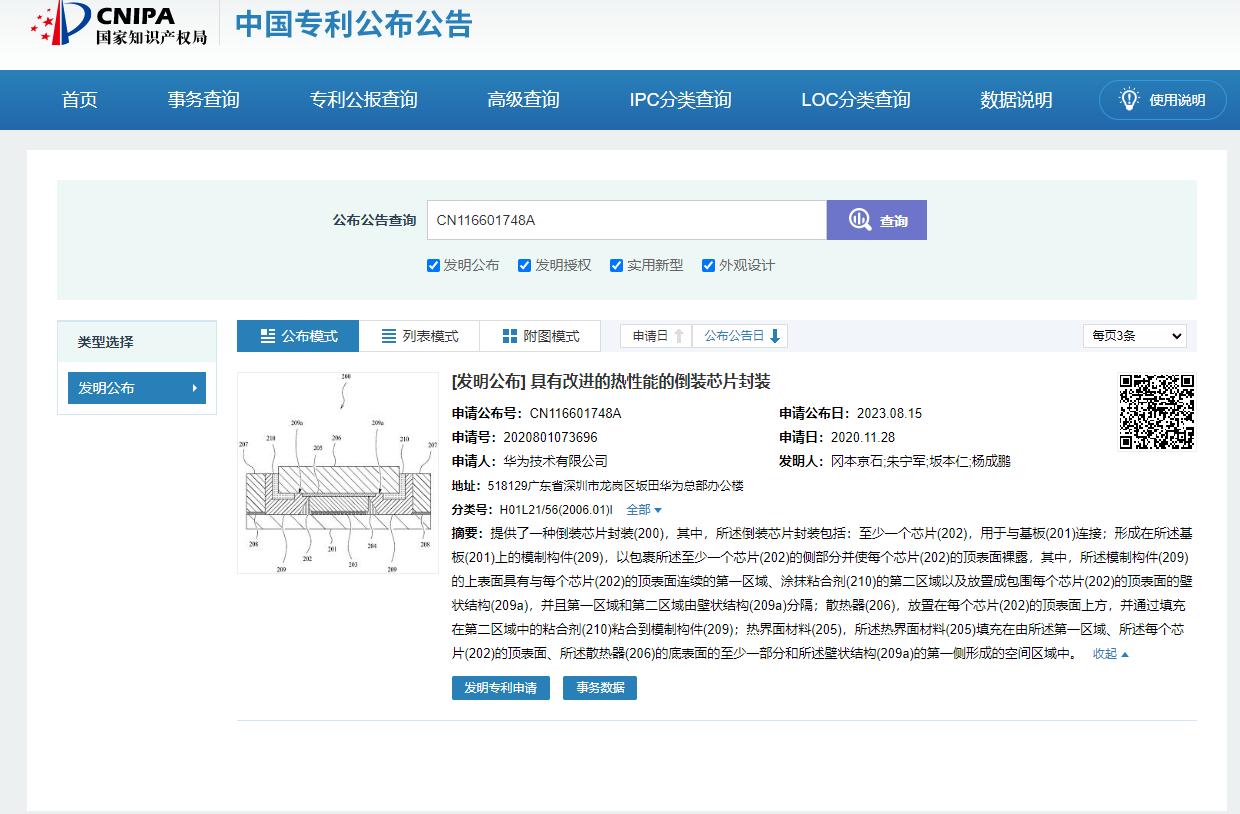Expand 全部 classification details
Viewport: 1240px width, 814px height.
641,509
